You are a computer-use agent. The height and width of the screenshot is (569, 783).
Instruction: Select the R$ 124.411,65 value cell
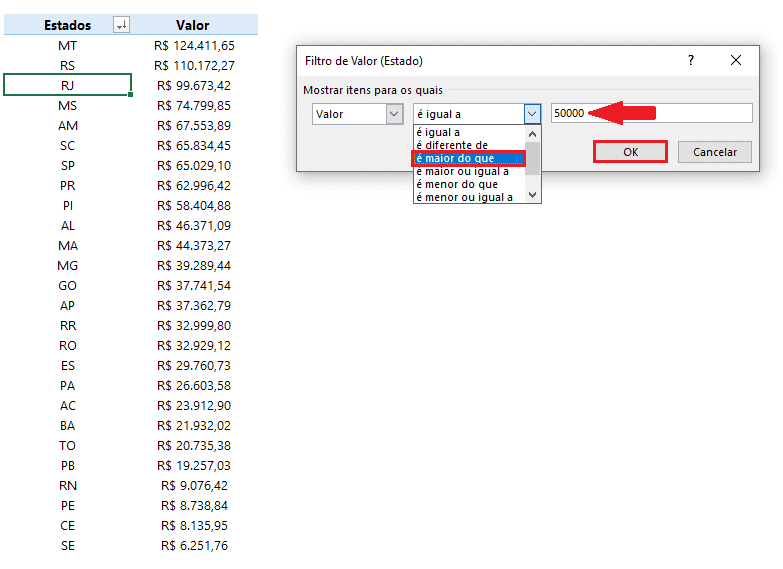click(x=194, y=45)
